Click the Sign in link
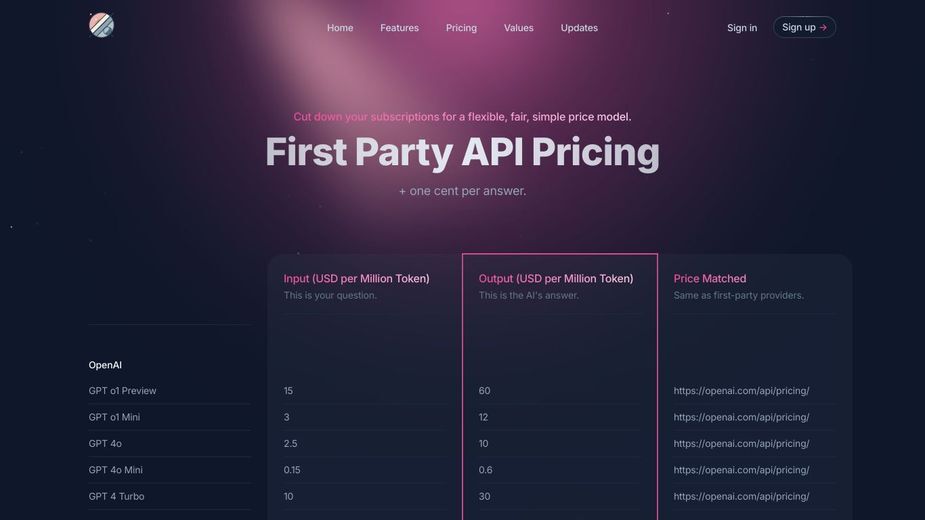925x520 pixels. [x=742, y=28]
